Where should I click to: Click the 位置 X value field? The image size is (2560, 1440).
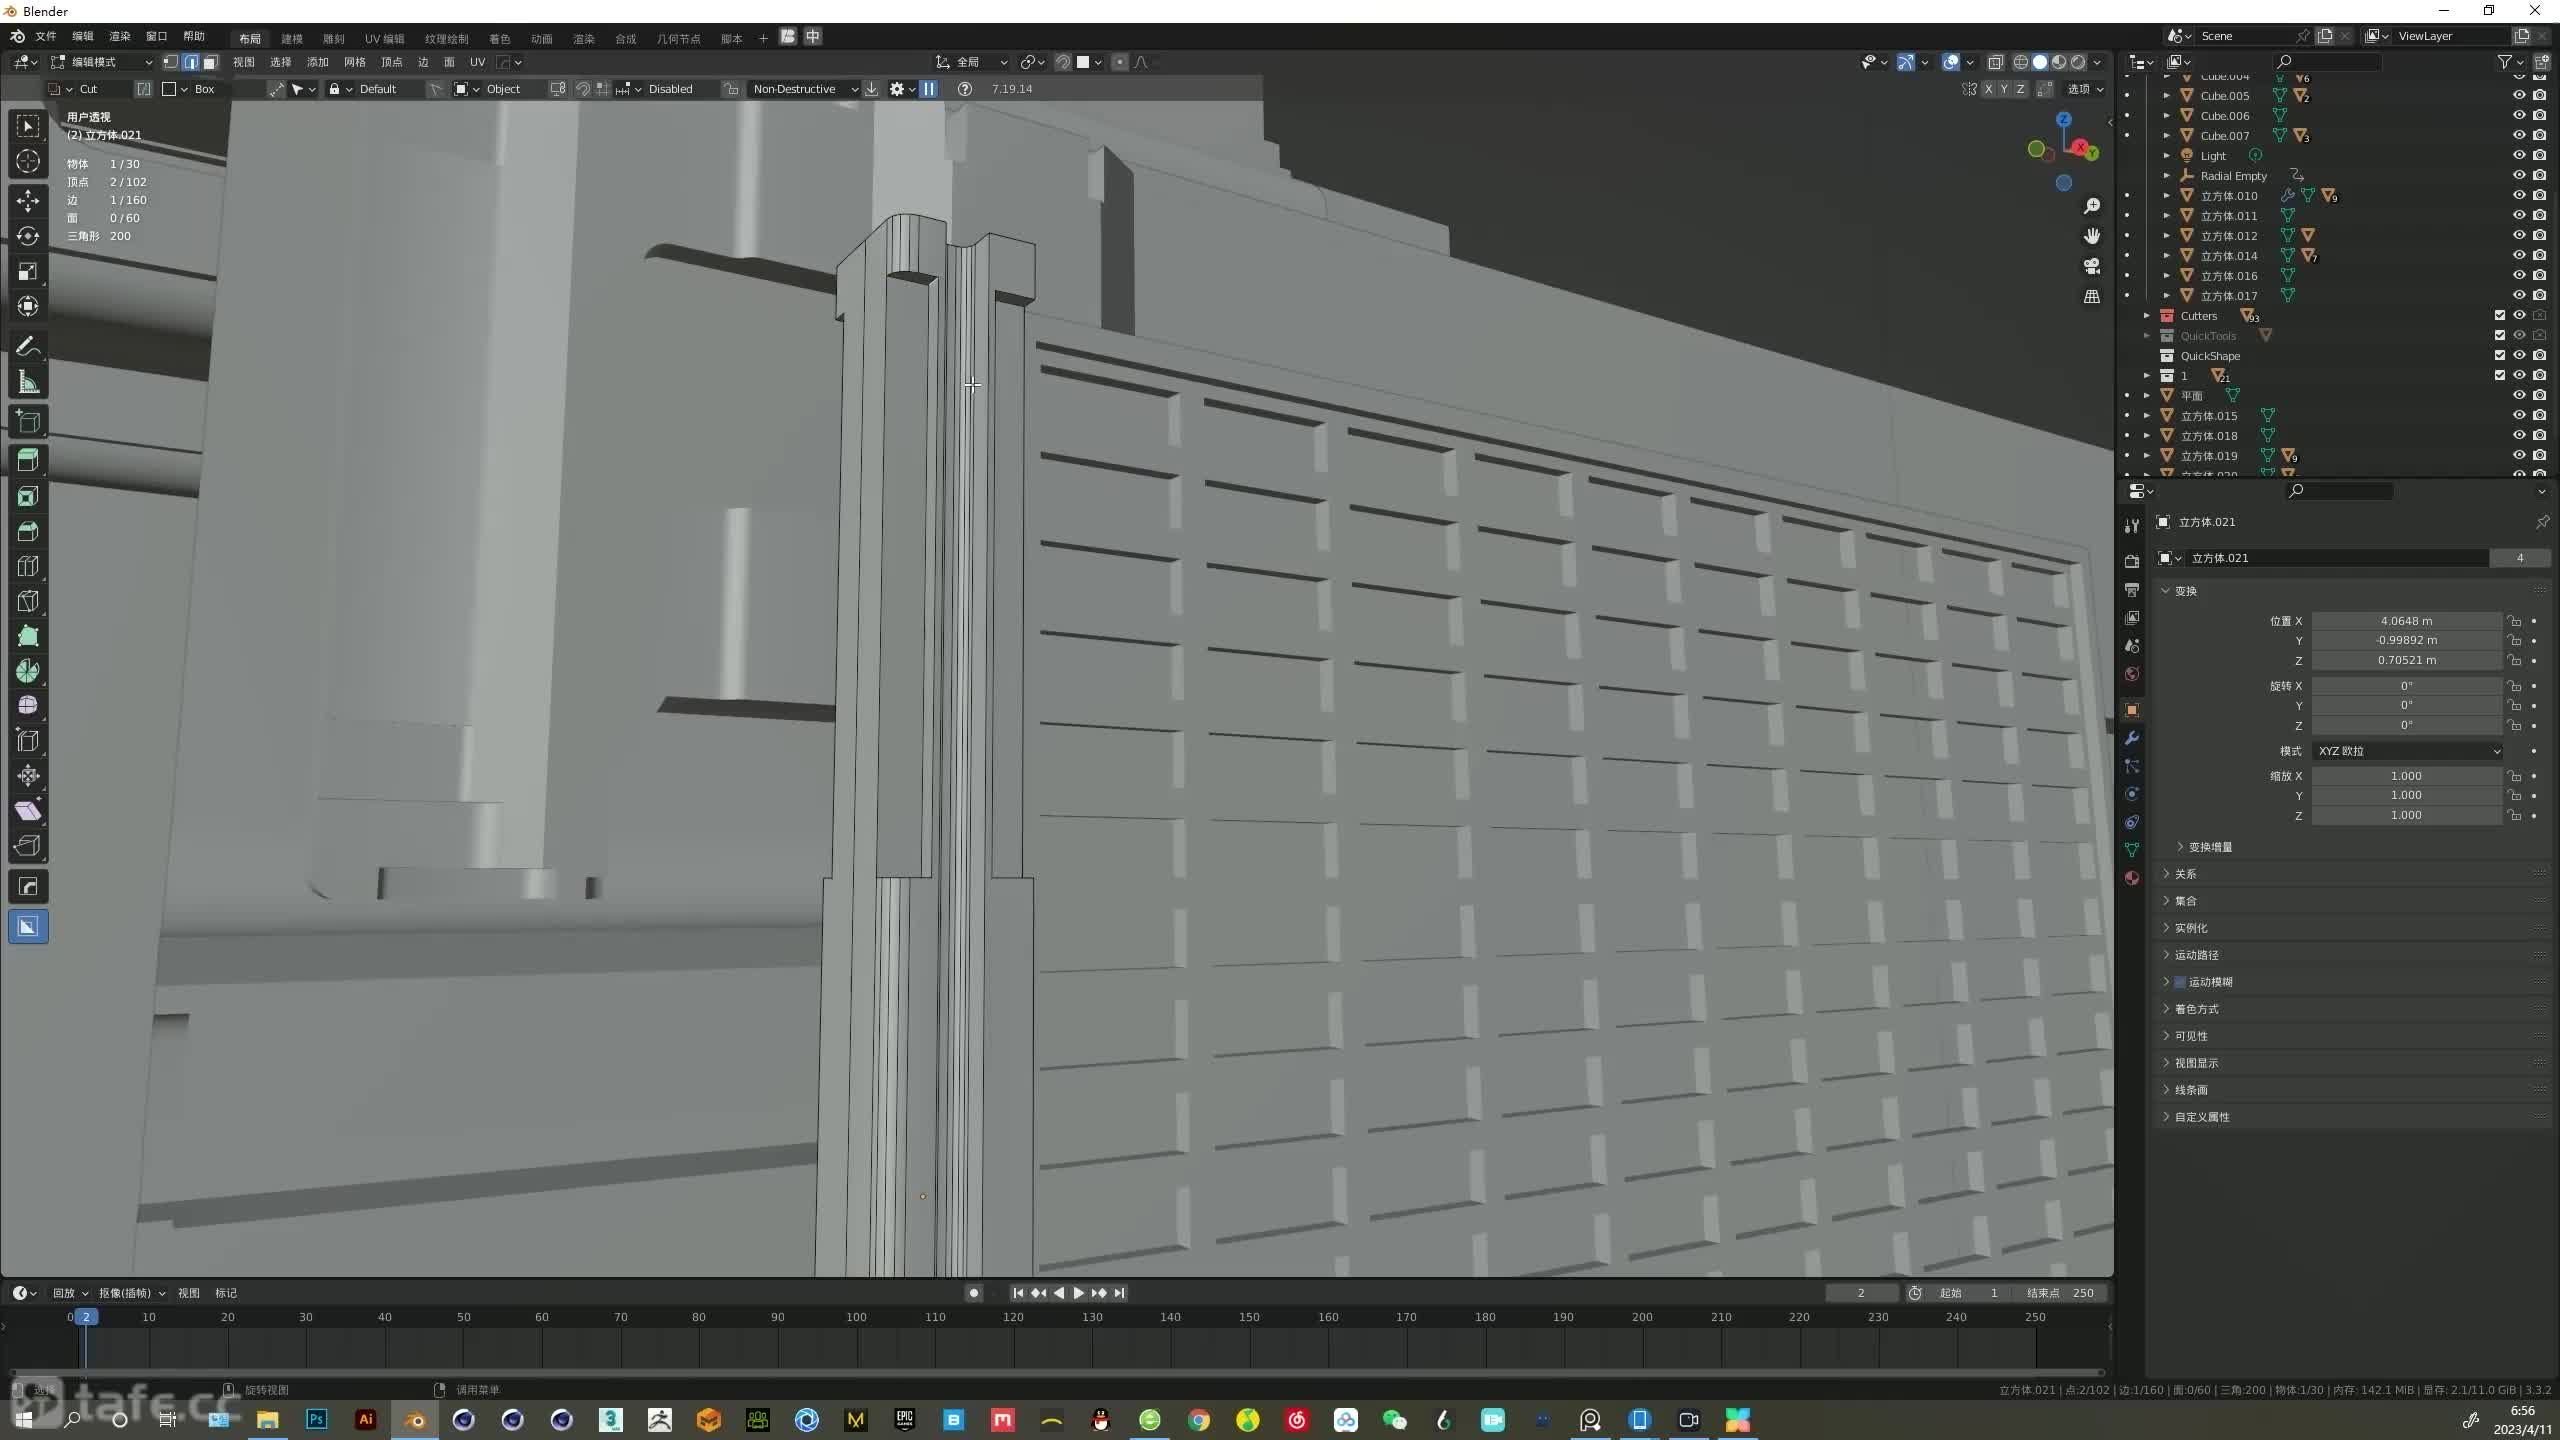[2407, 621]
